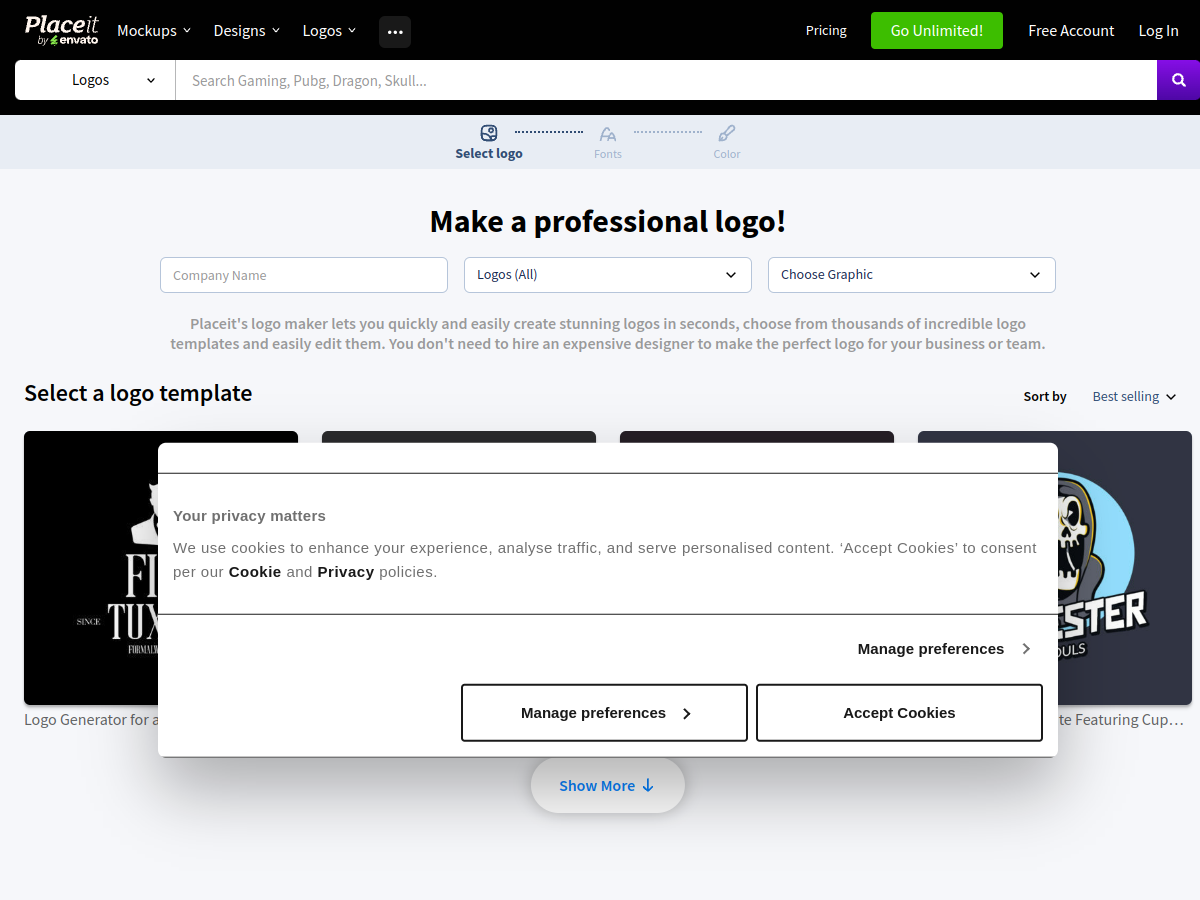1200x900 pixels.
Task: Open the Mockups menu
Action: point(147,30)
